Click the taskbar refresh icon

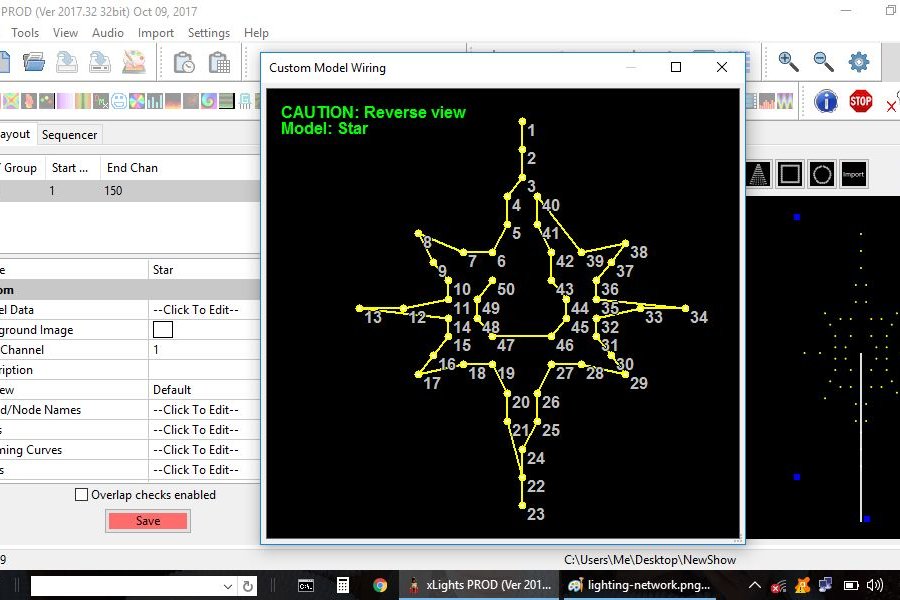coord(248,586)
